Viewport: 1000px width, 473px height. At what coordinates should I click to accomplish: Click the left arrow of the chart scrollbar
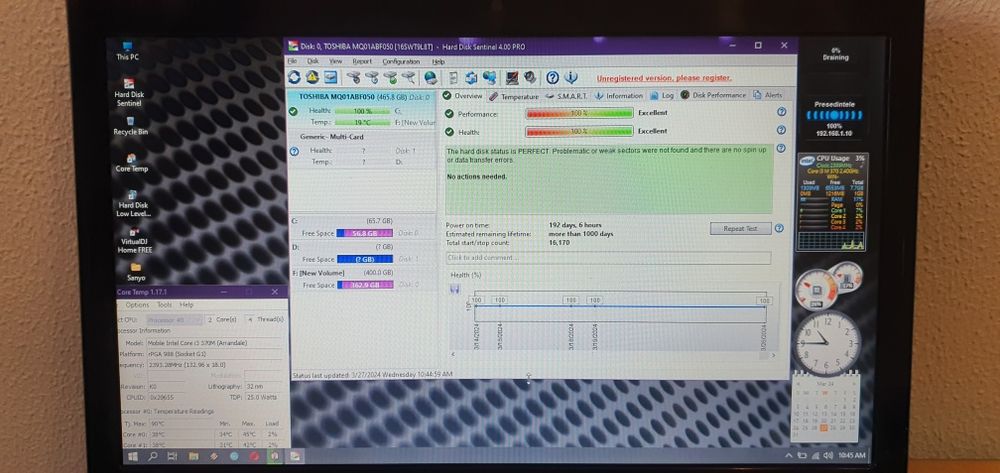[453, 354]
